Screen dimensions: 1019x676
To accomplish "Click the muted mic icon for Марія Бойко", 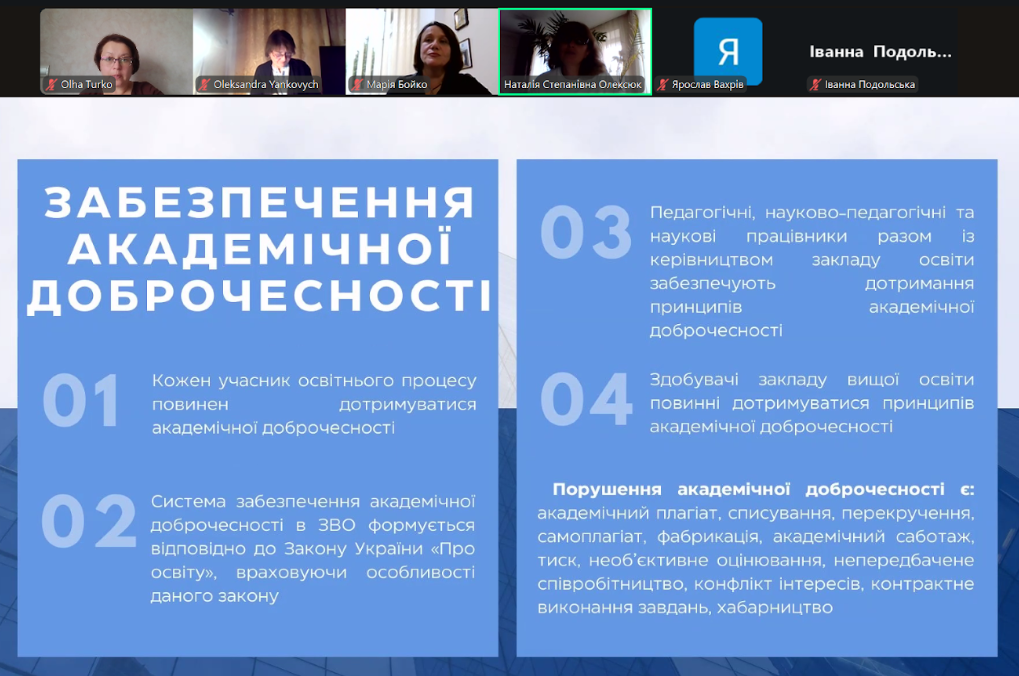I will pyautogui.click(x=358, y=85).
